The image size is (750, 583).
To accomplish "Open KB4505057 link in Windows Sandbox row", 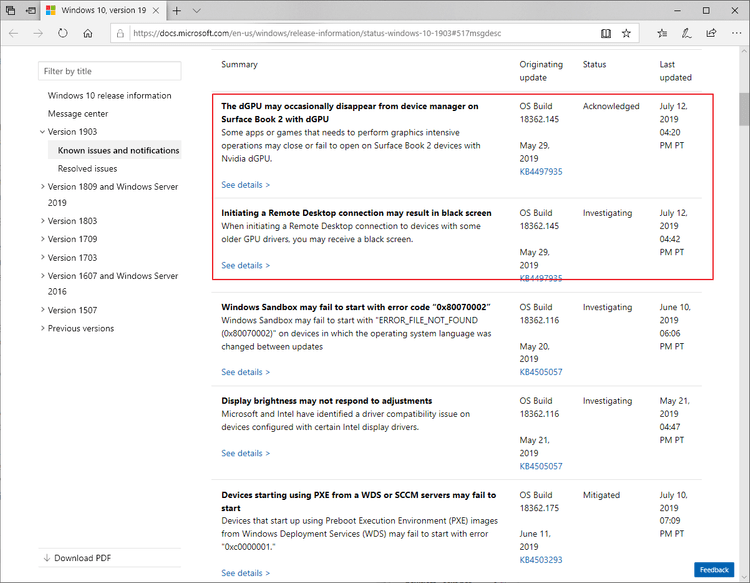I will coord(541,372).
